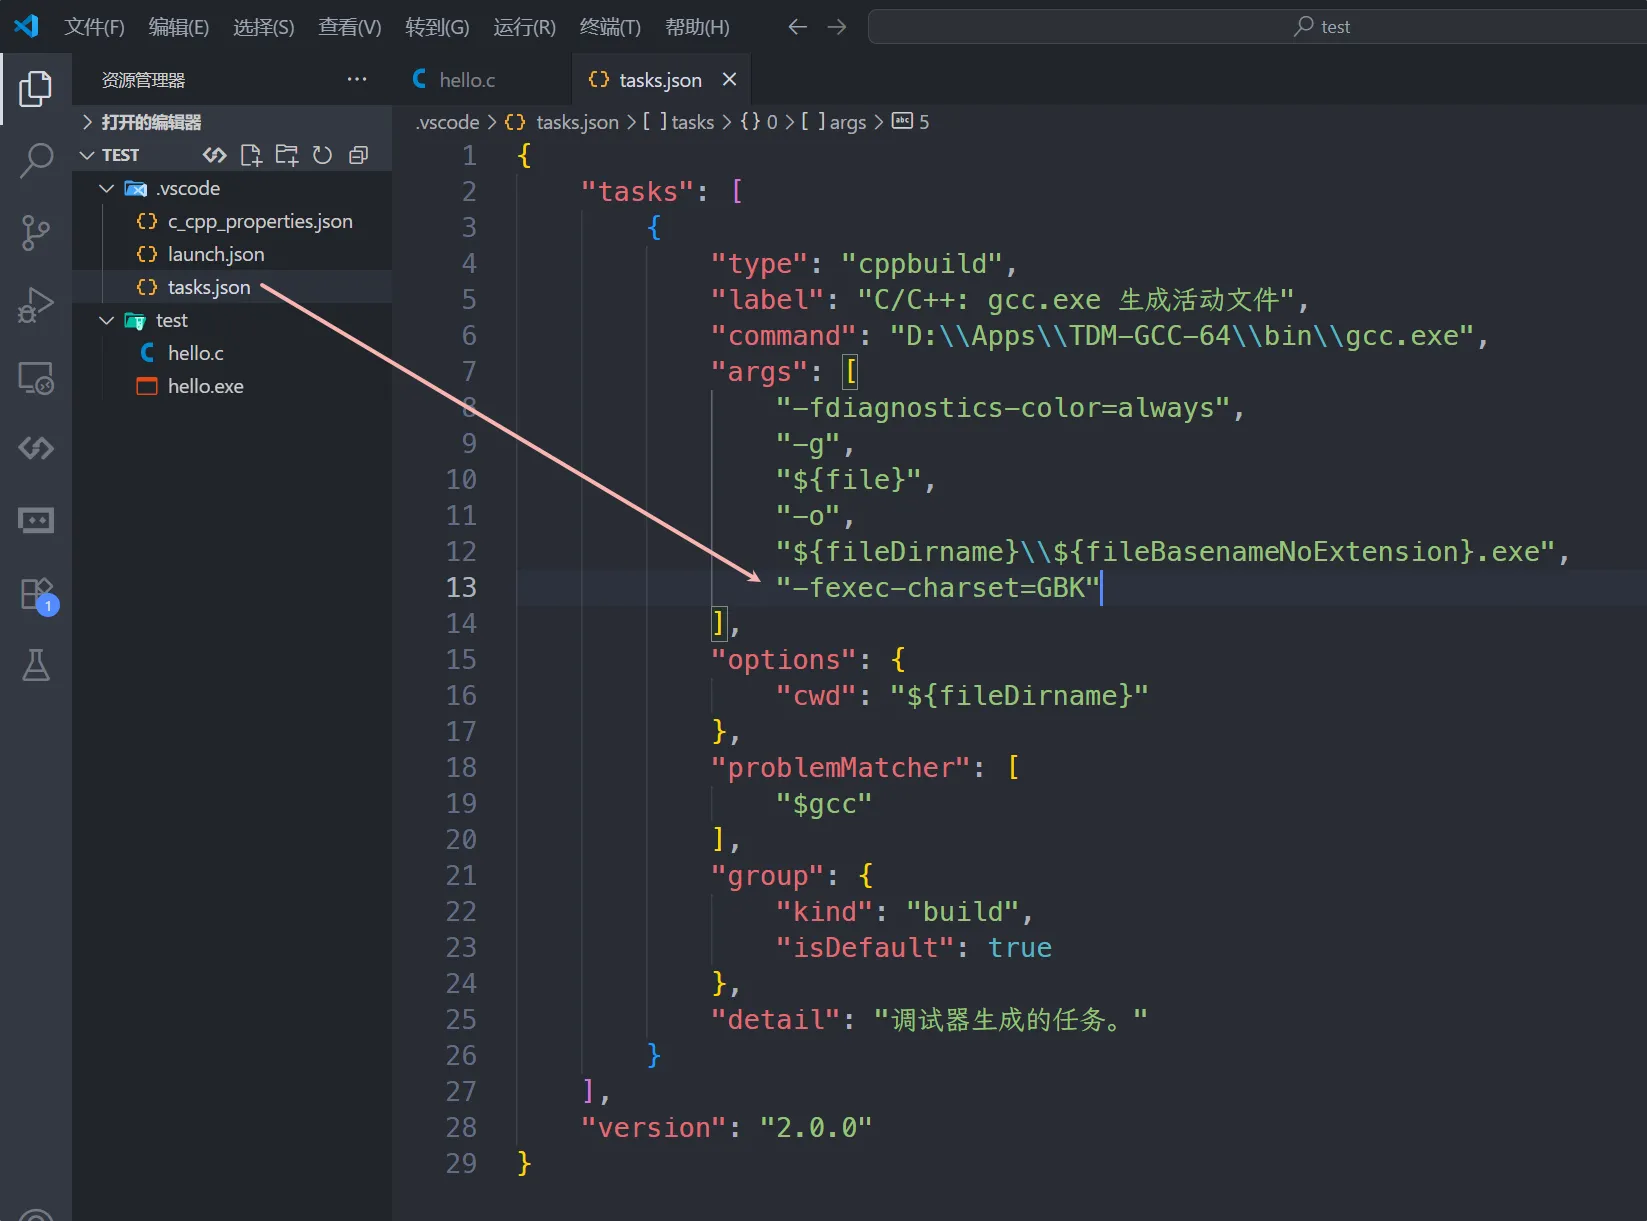Open the Extensions view with badge
1647x1221 pixels.
[x=36, y=594]
